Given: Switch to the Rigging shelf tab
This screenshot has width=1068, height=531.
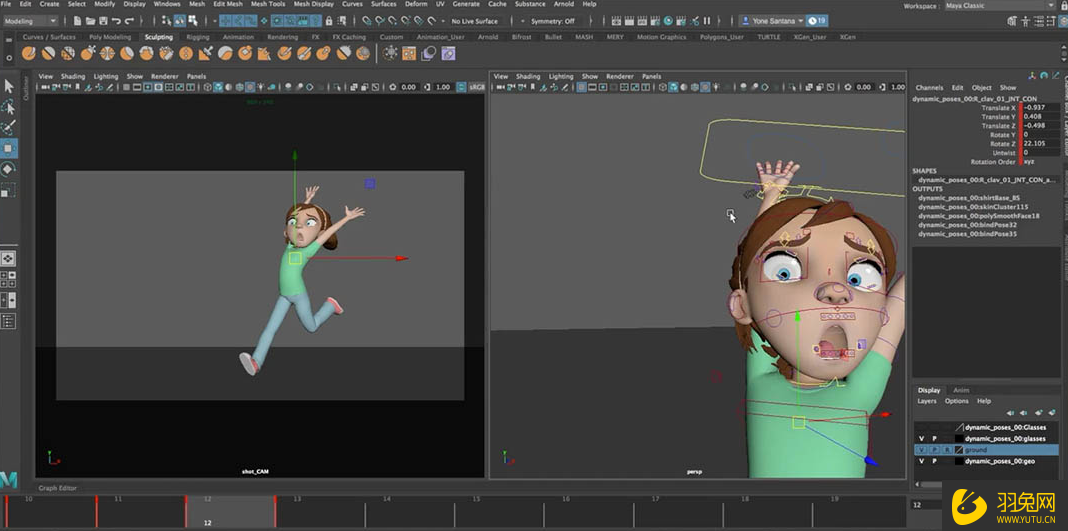Looking at the screenshot, I should [x=197, y=37].
